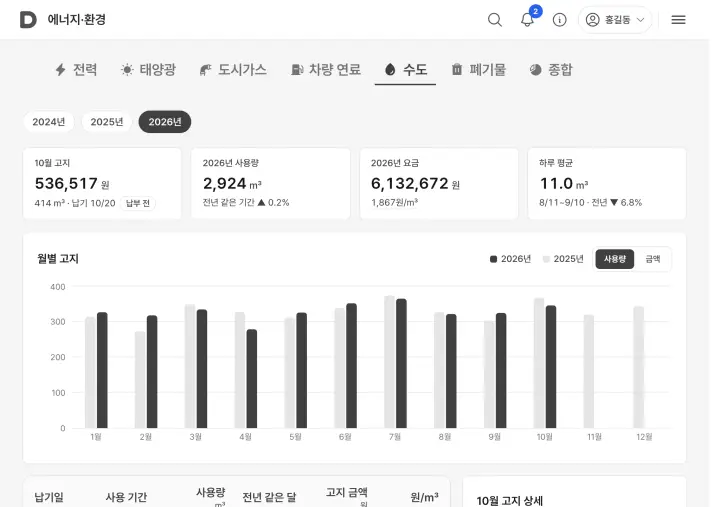Switch to the 태양광 tab

148,70
